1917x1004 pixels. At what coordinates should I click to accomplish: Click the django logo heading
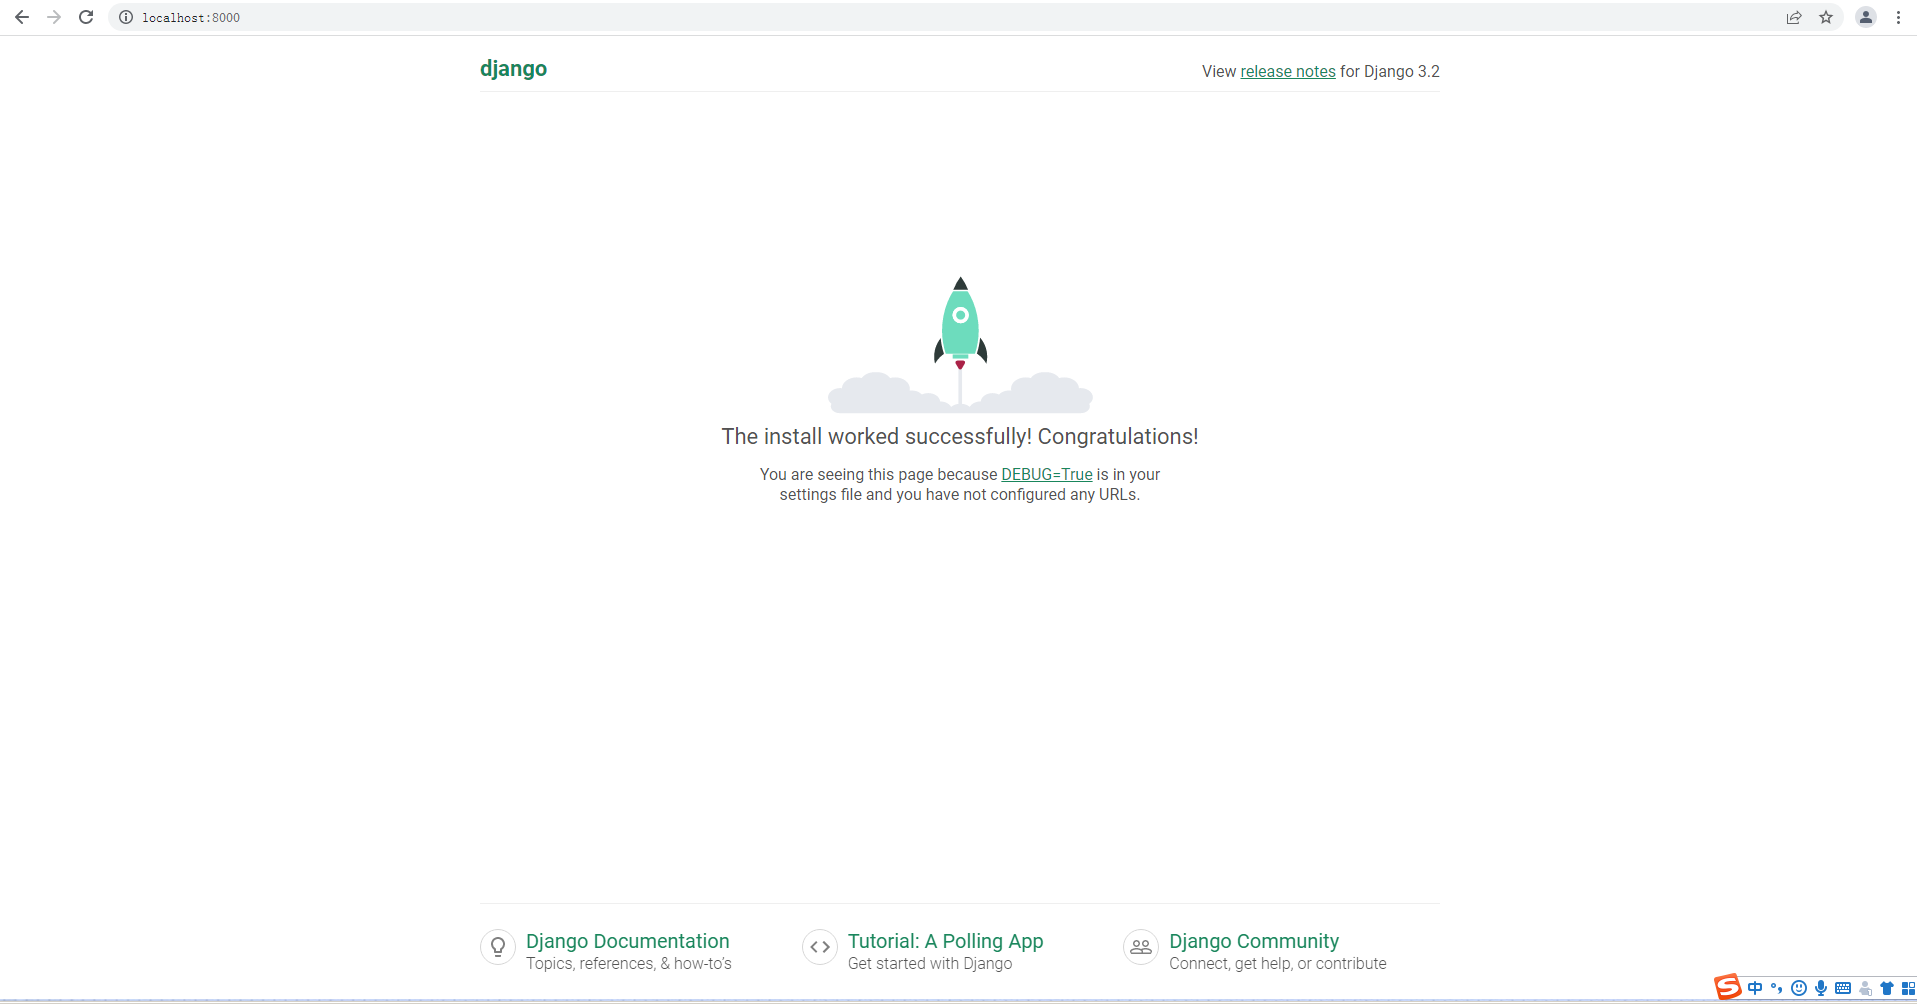[x=513, y=68]
